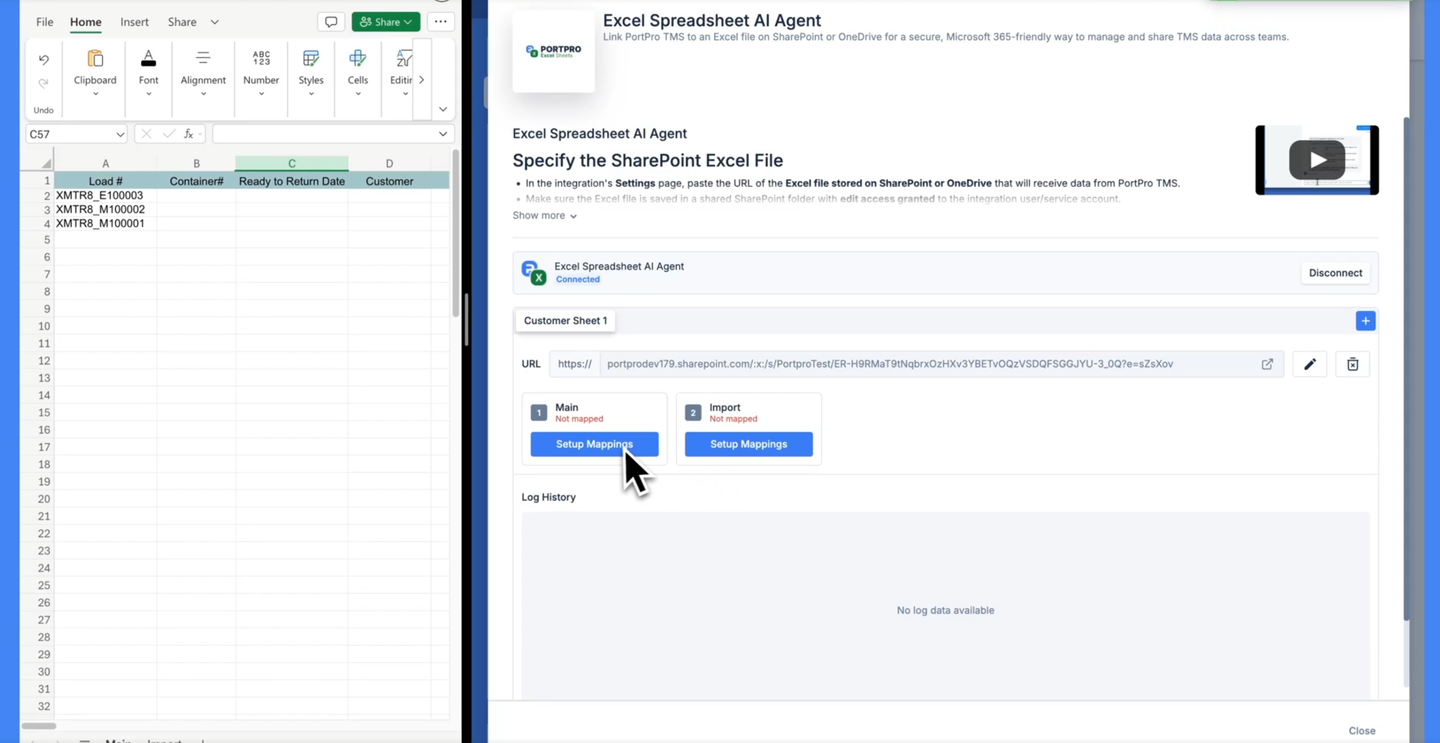This screenshot has width=1440, height=743.
Task: Open the Number format group
Action: [261, 73]
